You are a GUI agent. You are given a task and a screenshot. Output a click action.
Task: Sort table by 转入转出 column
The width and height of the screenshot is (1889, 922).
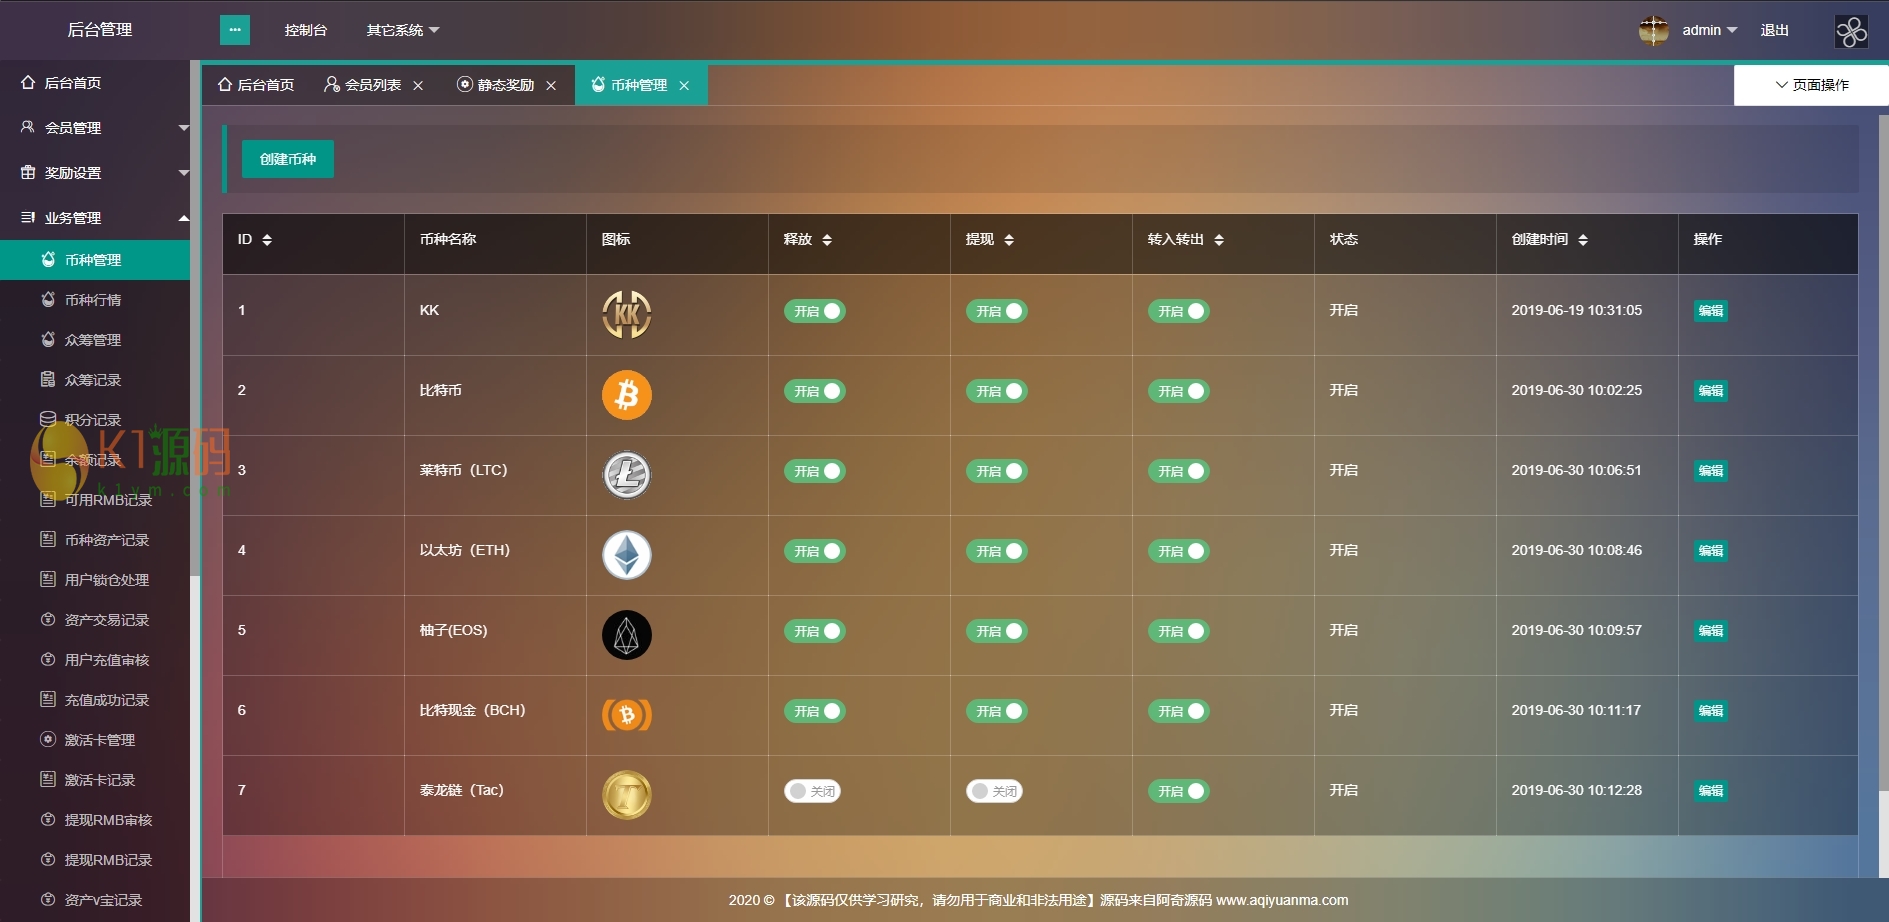click(x=1219, y=240)
